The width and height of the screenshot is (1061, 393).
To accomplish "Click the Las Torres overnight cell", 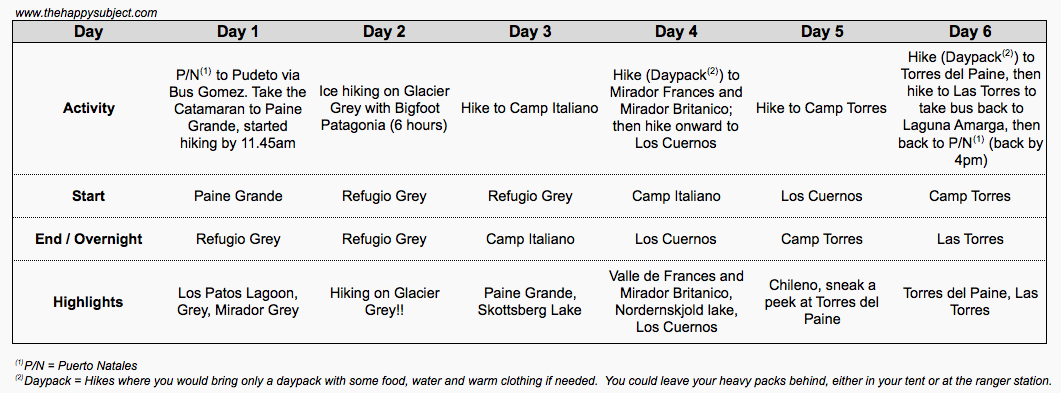I will click(x=970, y=239).
